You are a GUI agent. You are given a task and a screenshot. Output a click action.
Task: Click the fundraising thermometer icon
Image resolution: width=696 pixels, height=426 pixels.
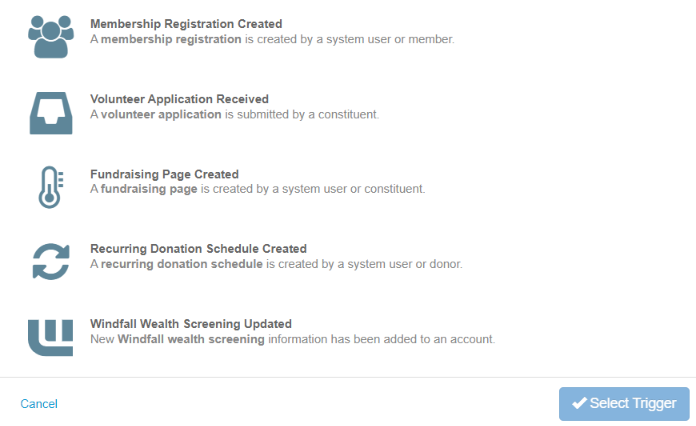[x=51, y=187]
